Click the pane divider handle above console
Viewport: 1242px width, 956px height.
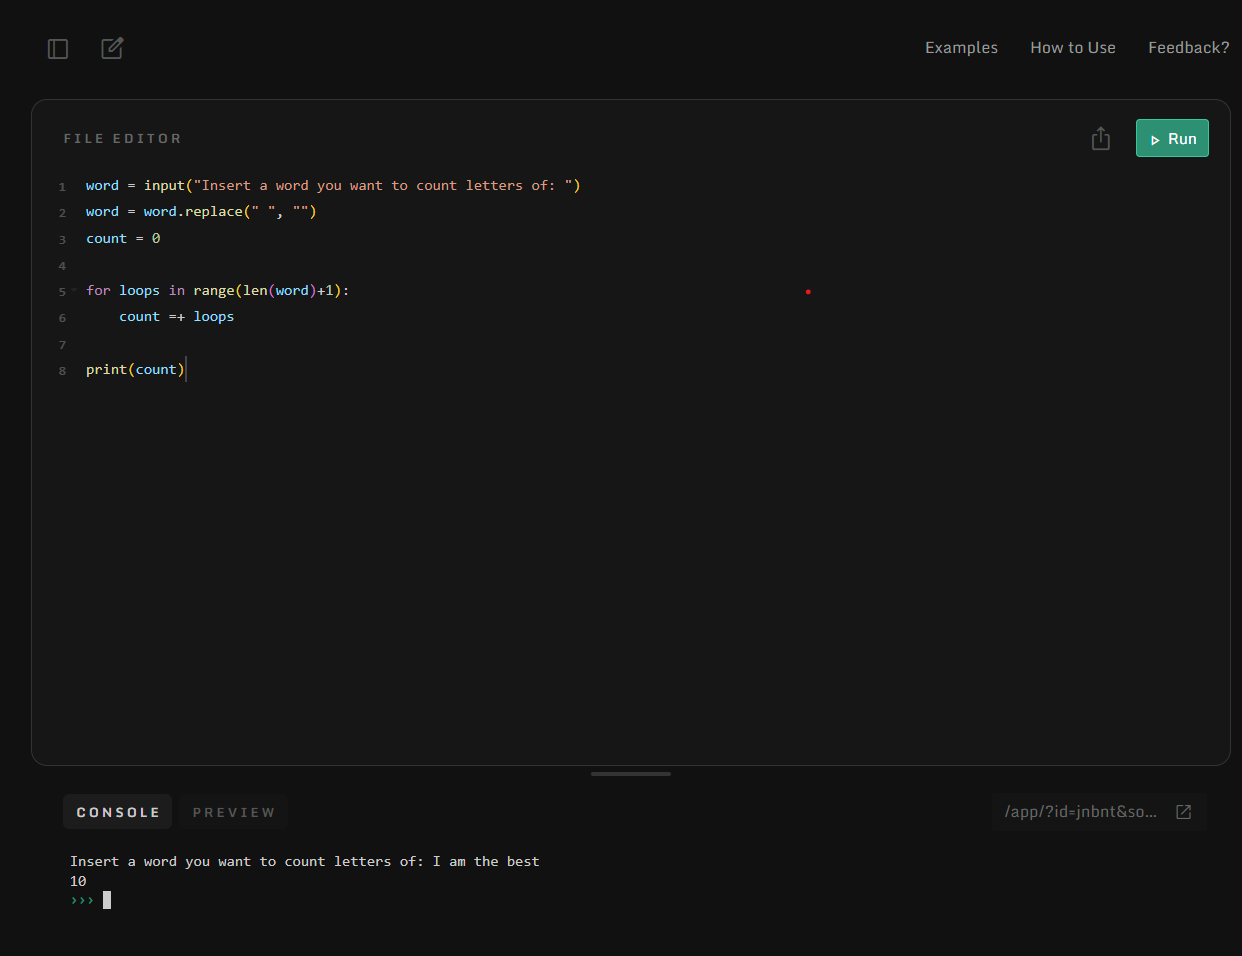point(631,773)
